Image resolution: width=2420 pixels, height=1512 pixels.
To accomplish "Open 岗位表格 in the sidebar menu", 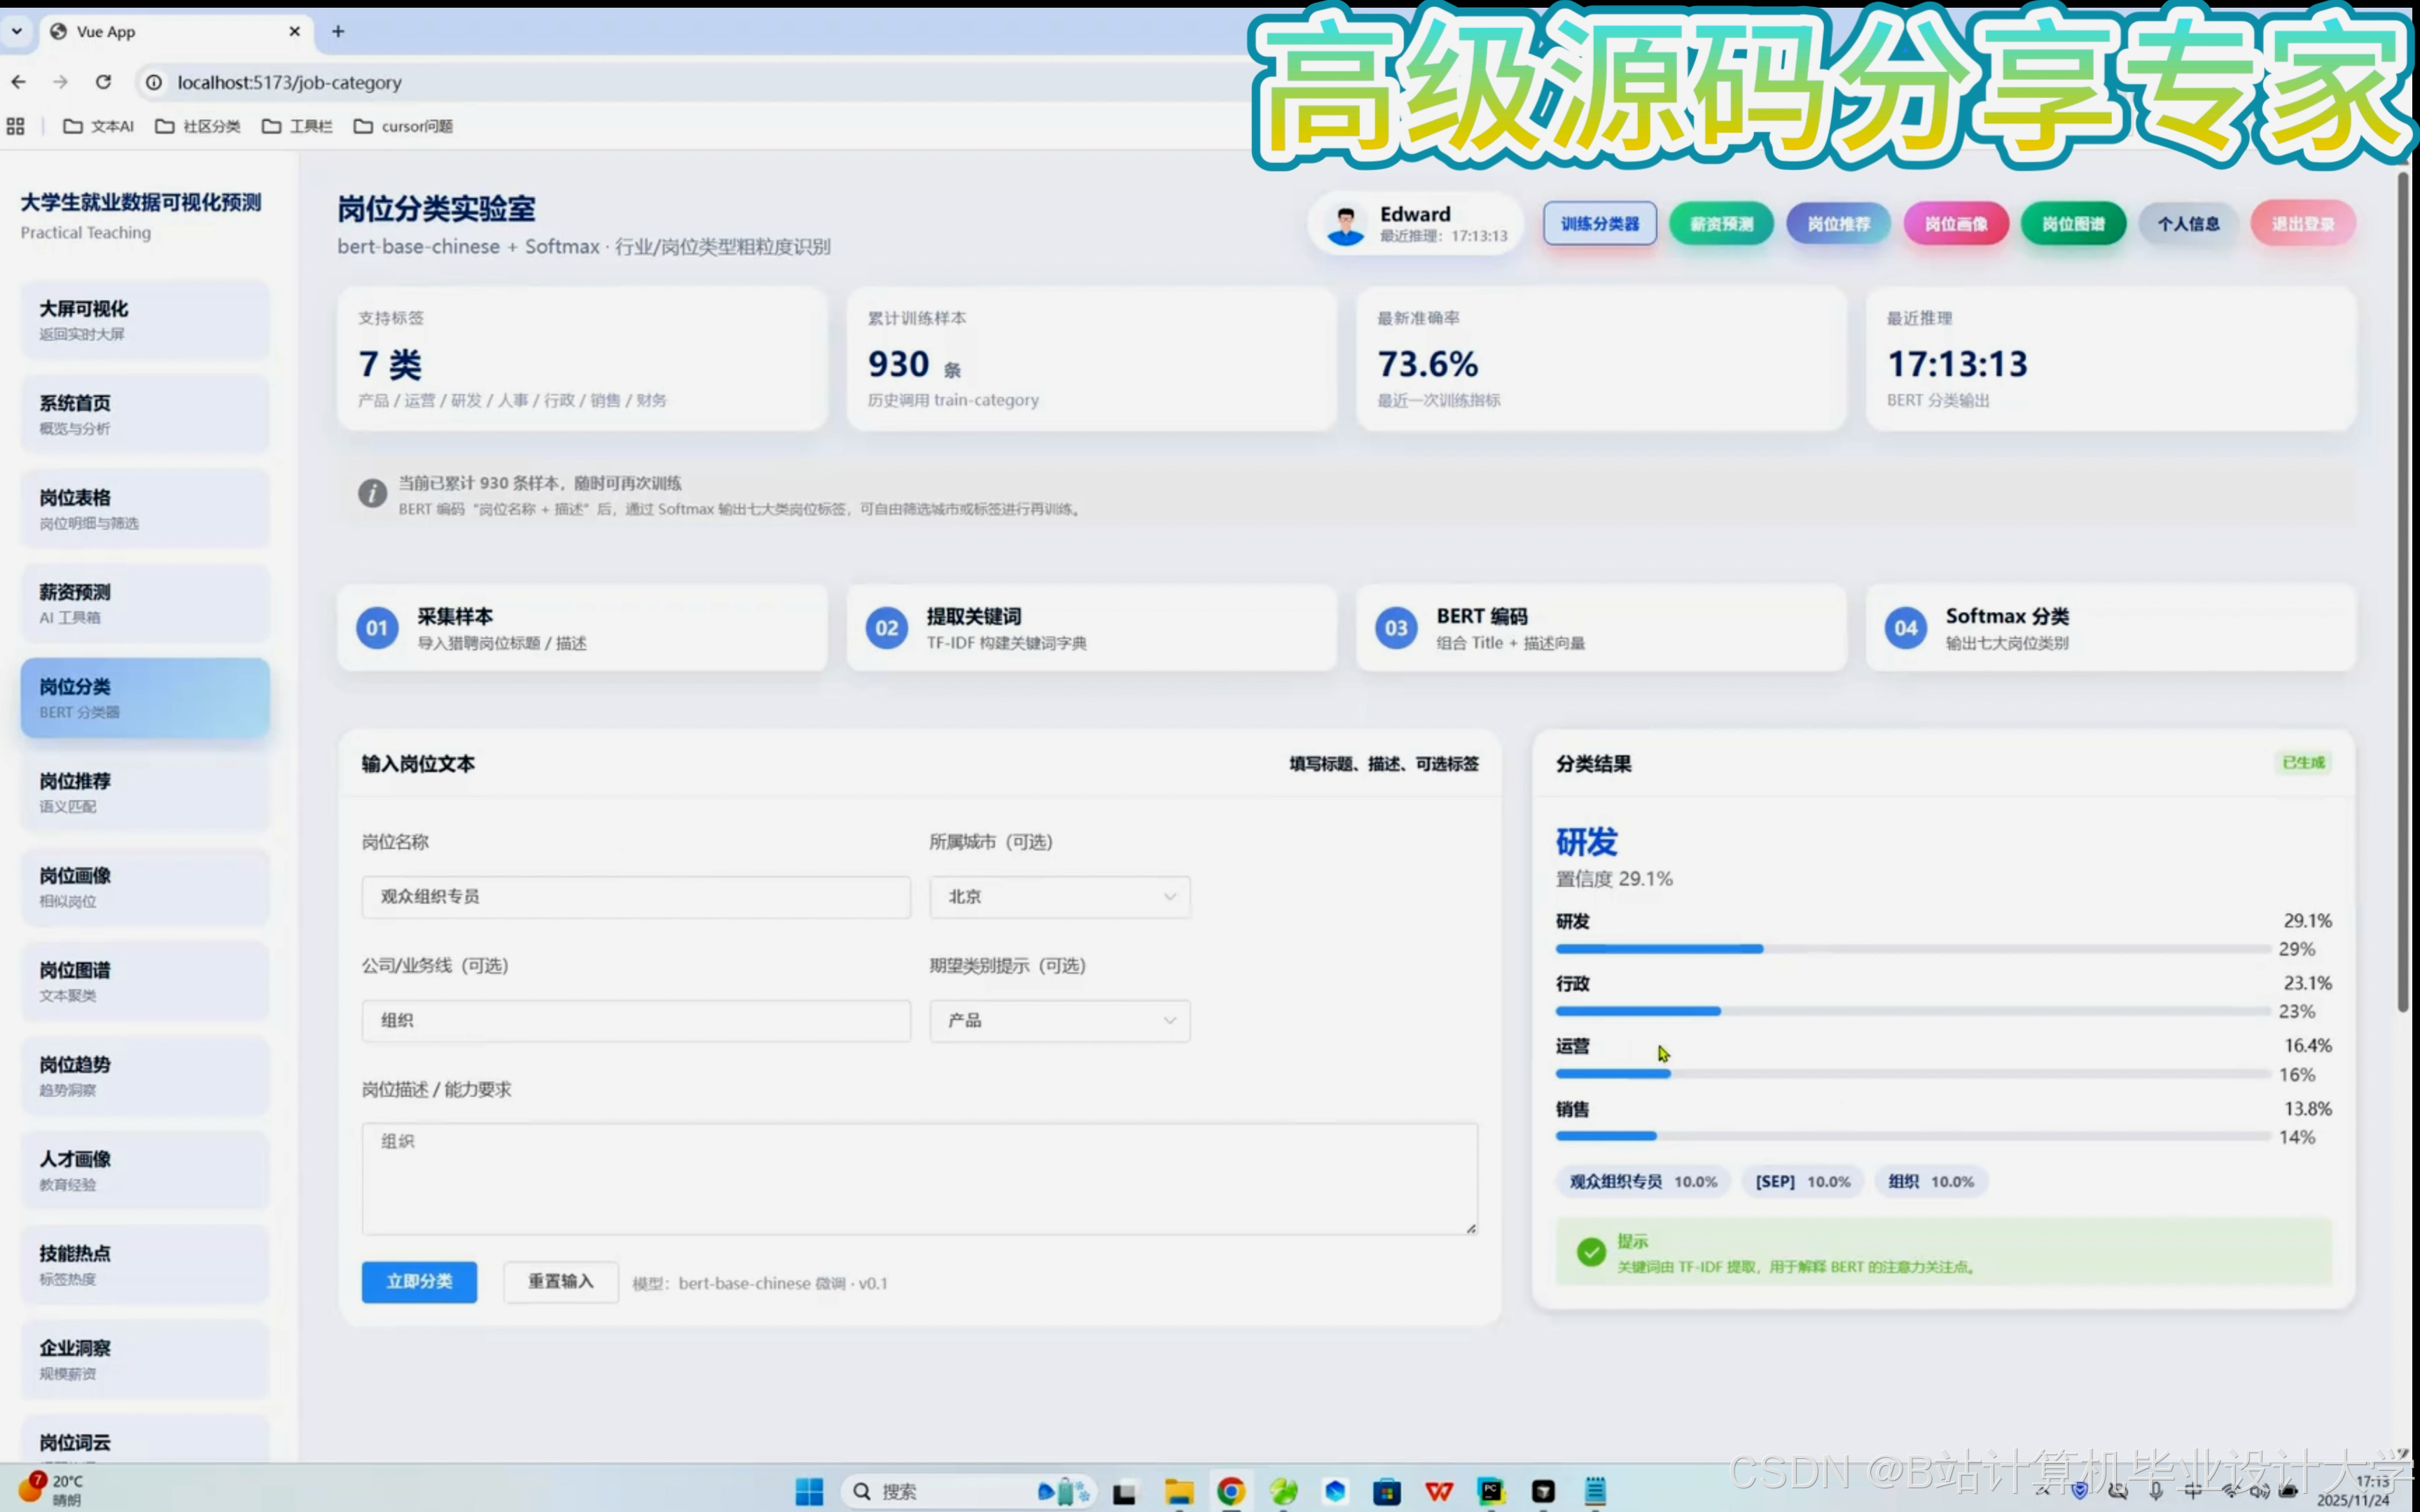I will [x=145, y=509].
